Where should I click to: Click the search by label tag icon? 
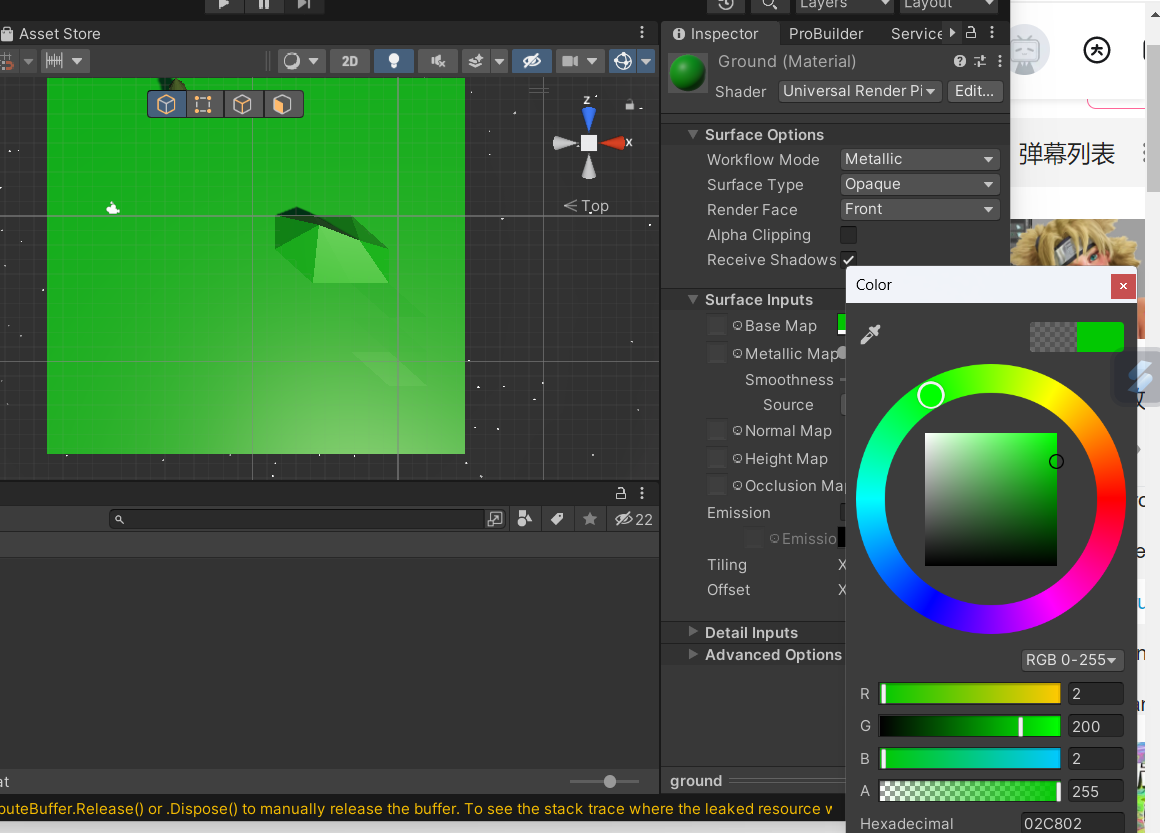point(557,519)
